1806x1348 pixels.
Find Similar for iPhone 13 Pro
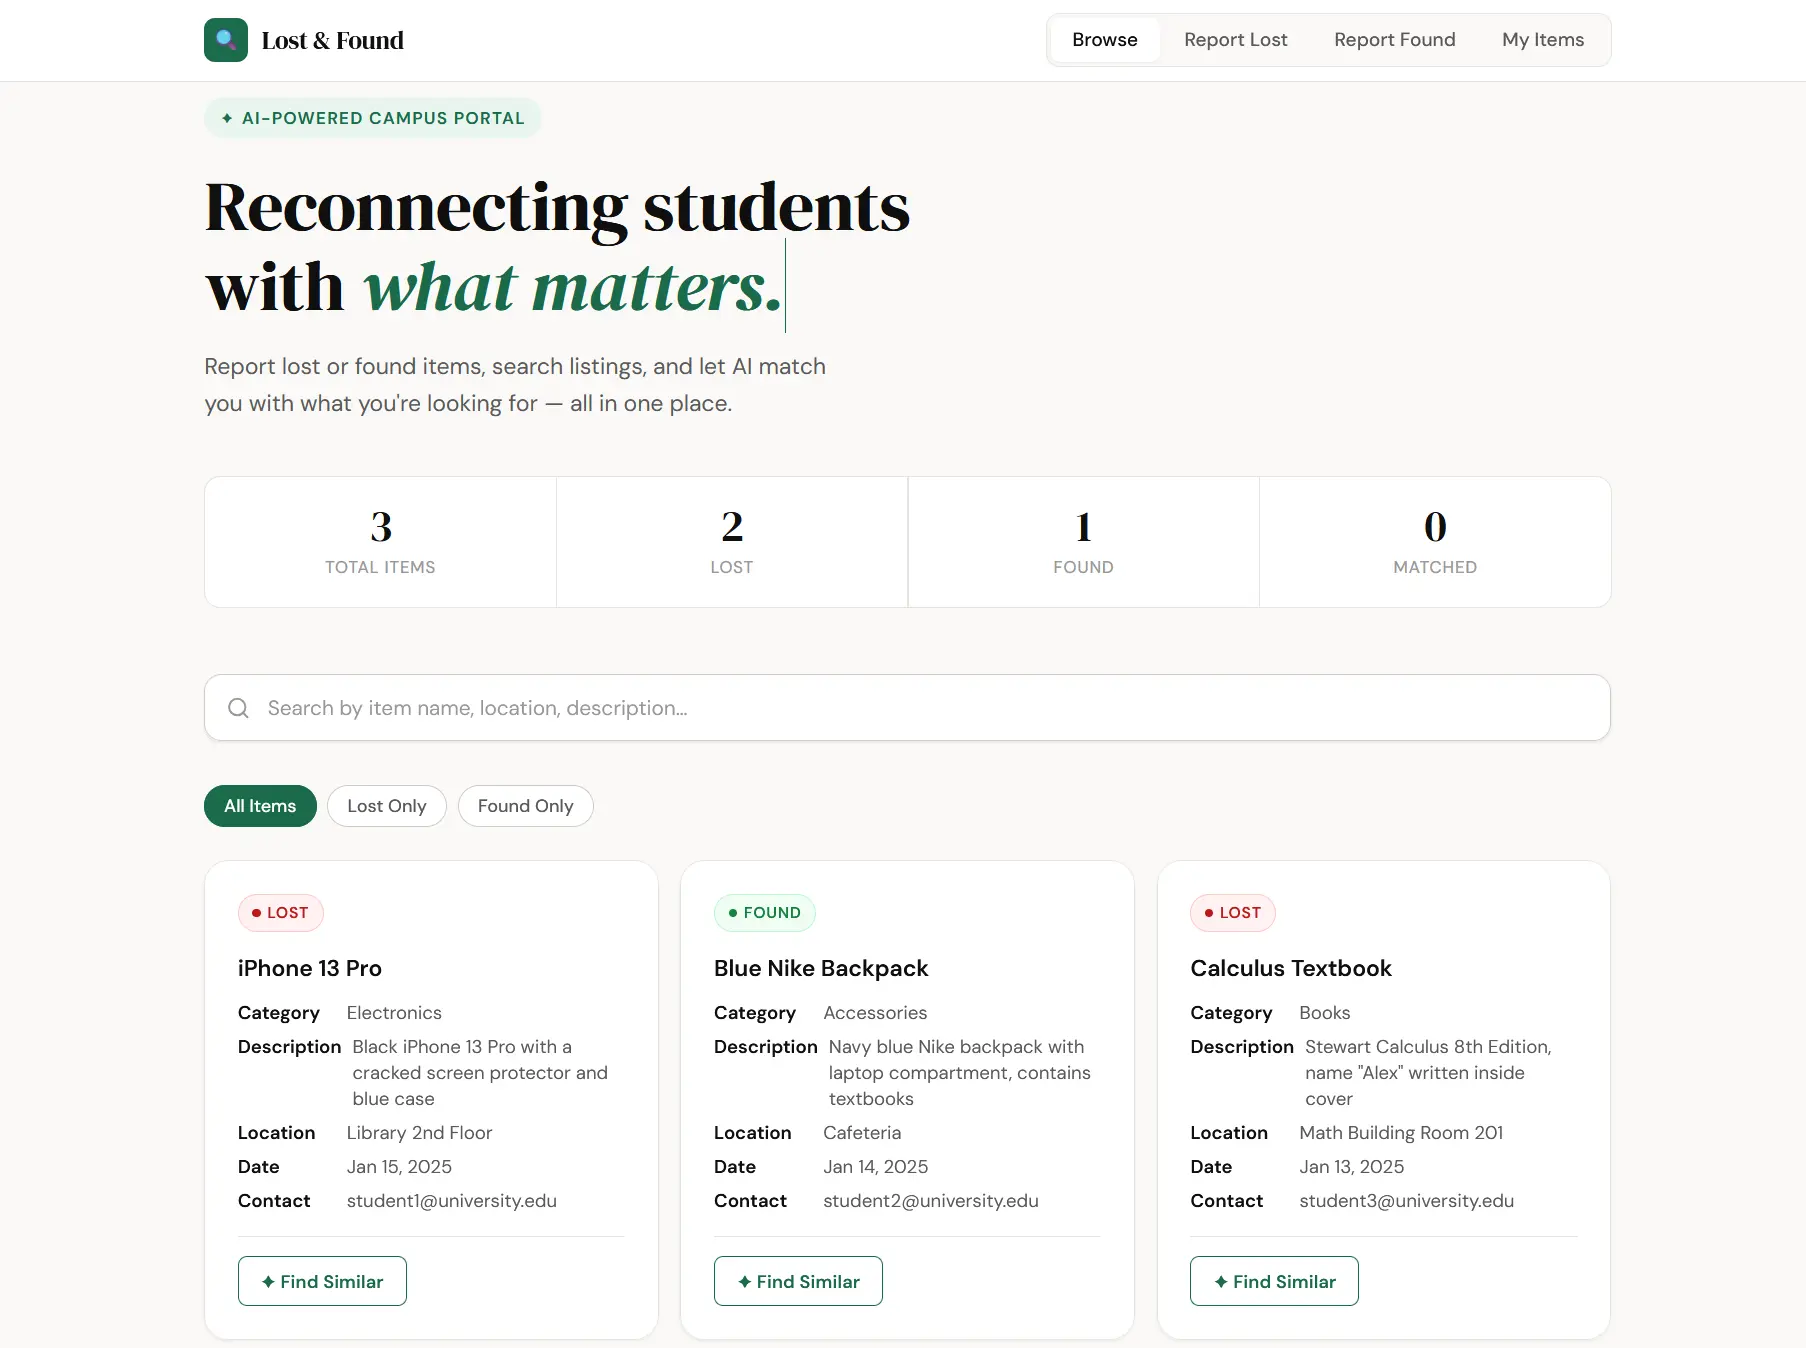pyautogui.click(x=322, y=1281)
